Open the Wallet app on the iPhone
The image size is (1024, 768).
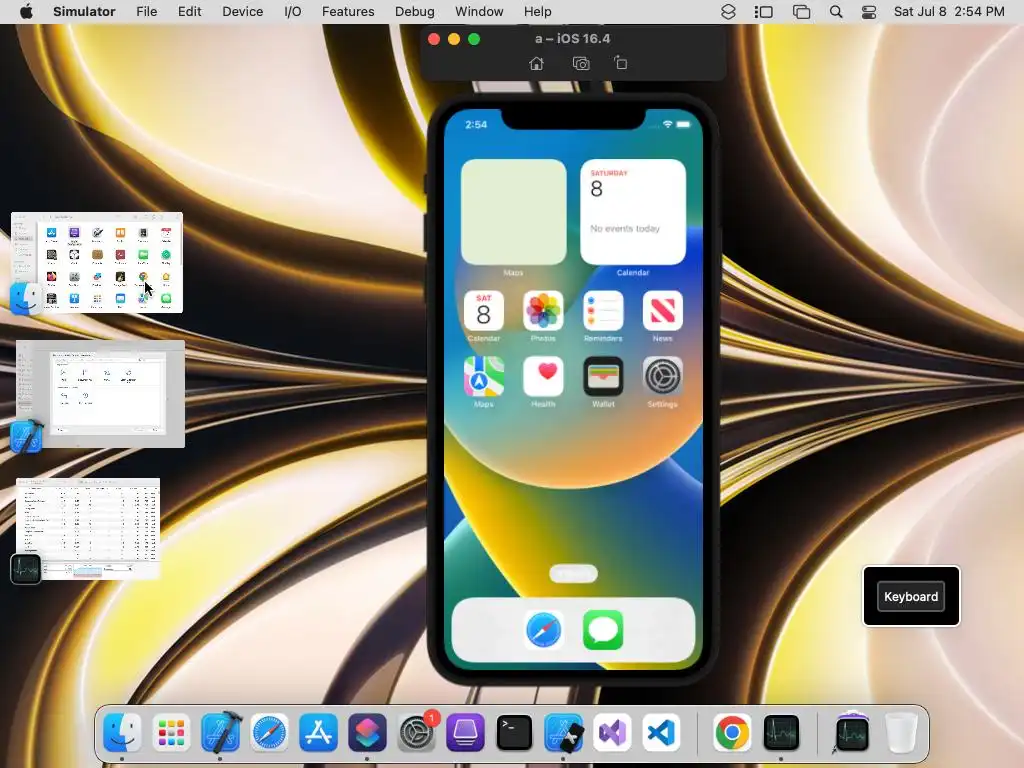[x=603, y=376]
